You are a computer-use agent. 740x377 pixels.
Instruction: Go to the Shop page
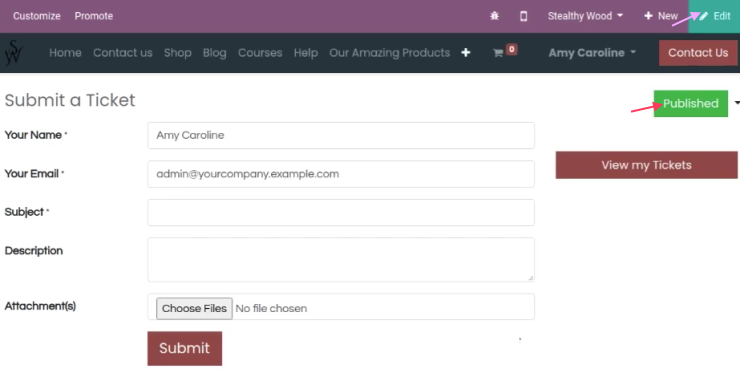(x=177, y=53)
